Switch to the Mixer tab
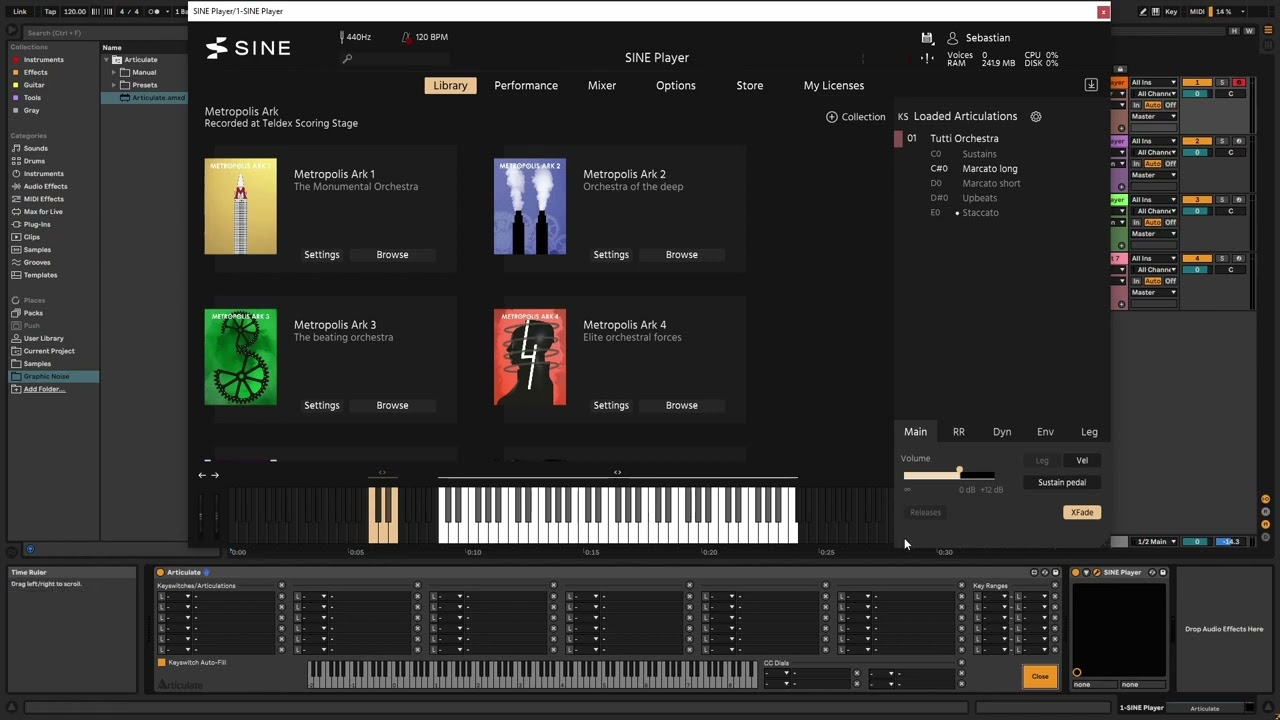Screen dimensions: 1280x720 coord(602,86)
